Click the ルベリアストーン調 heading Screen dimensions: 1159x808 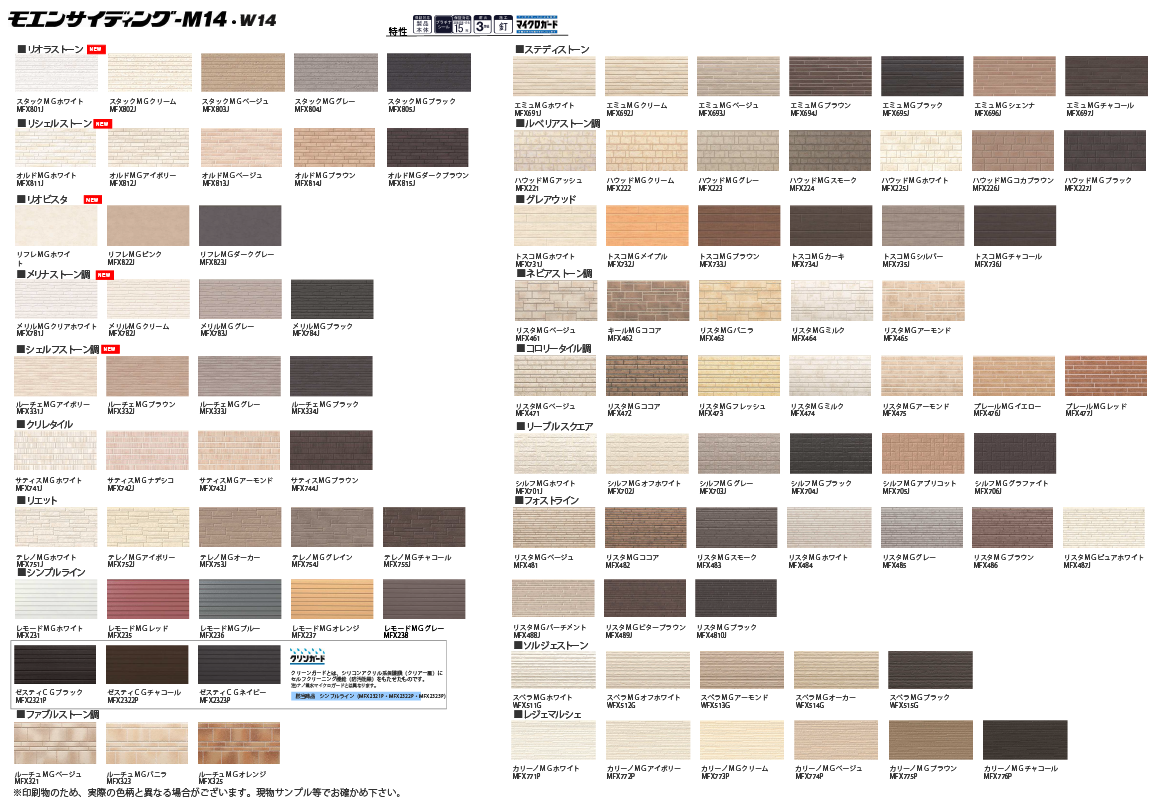point(559,123)
